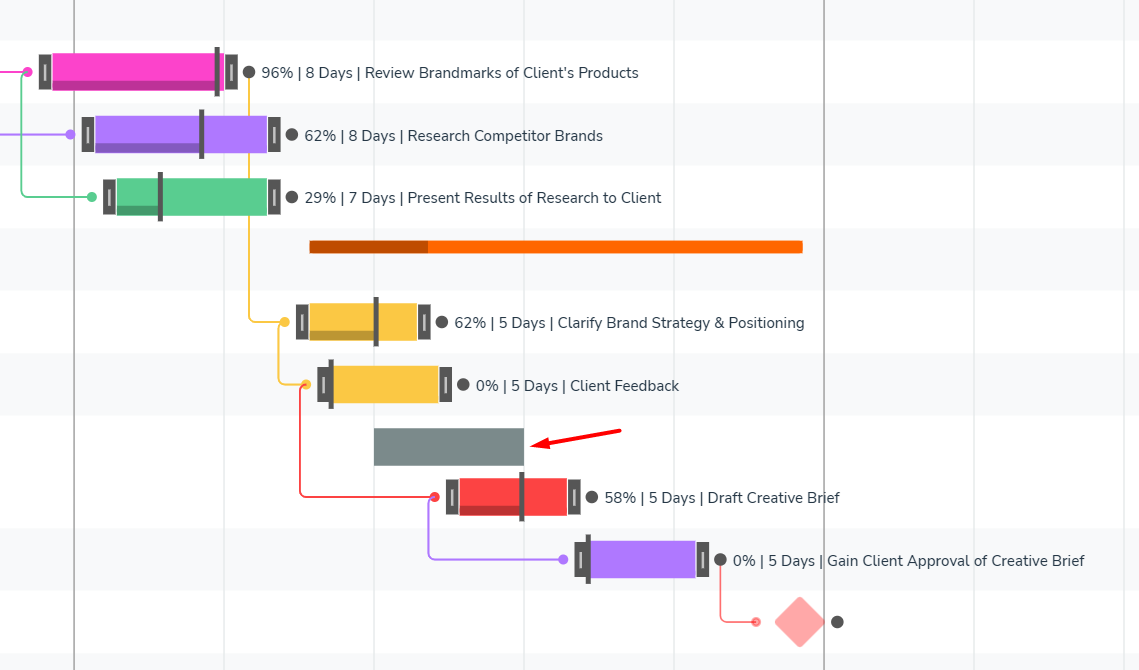This screenshot has height=670, width=1139.
Task: Select the gray bar indicated by the red arrow
Action: point(448,447)
